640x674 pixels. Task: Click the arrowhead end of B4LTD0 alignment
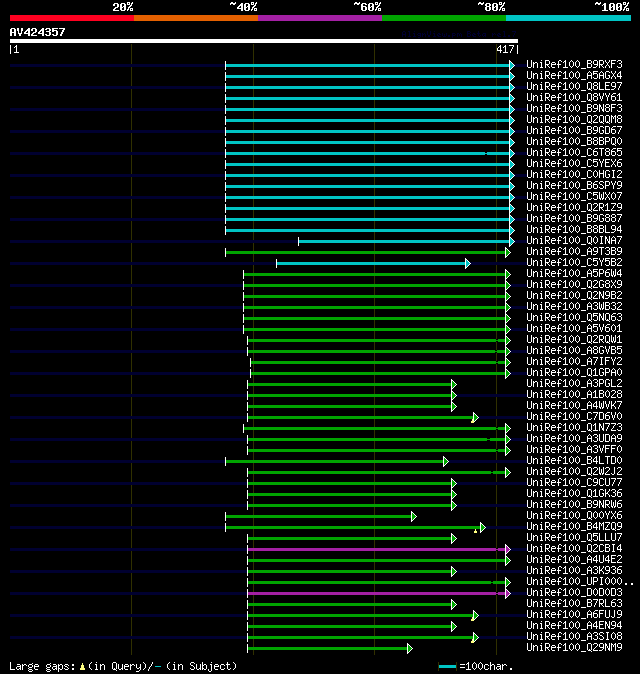coord(446,462)
